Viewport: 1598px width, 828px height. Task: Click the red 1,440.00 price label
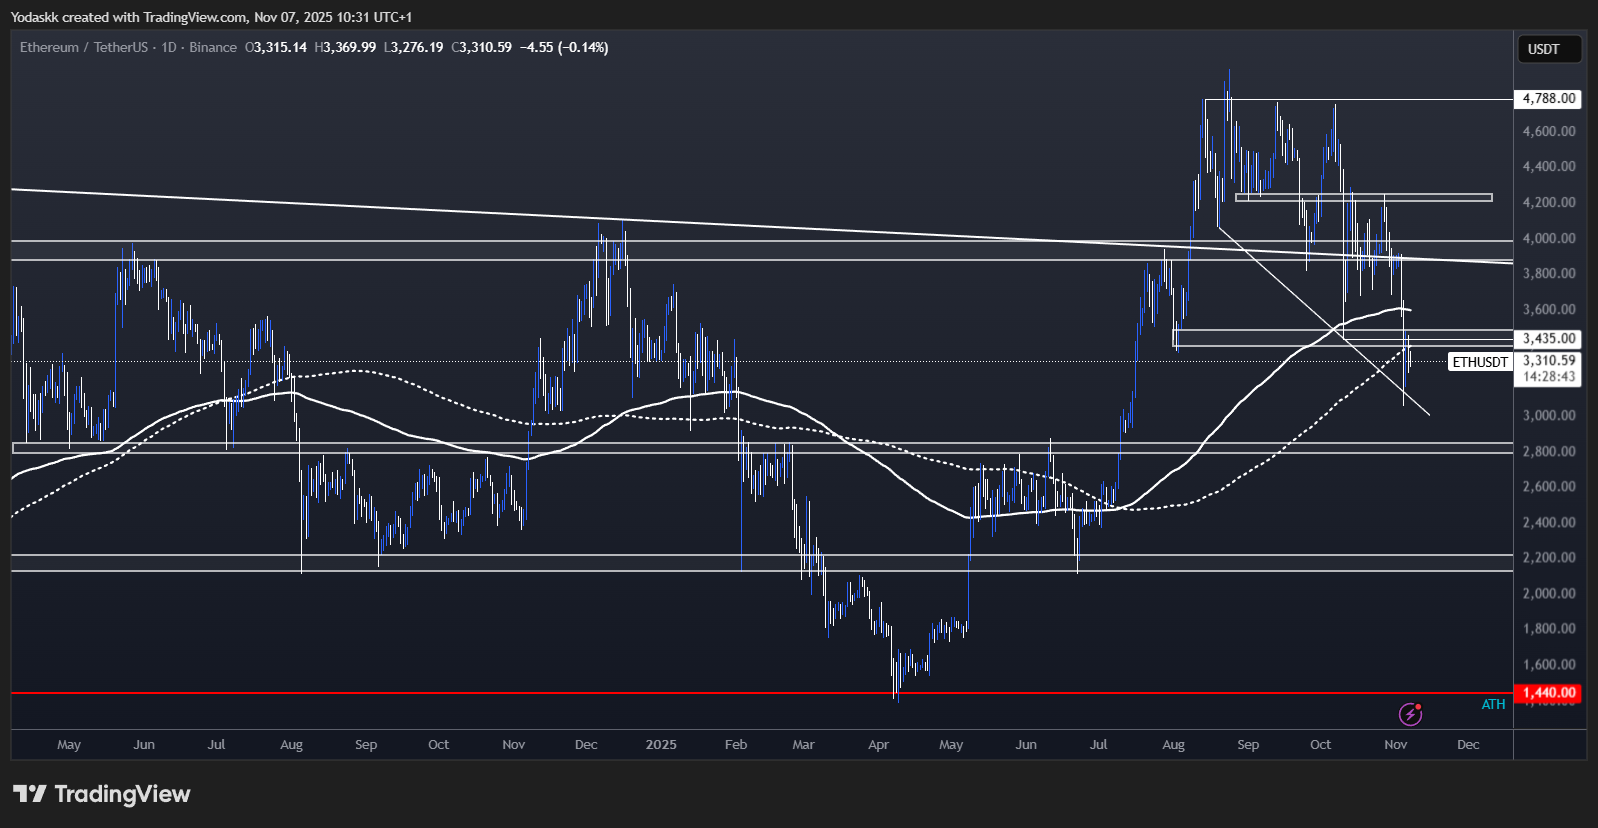(x=1548, y=692)
